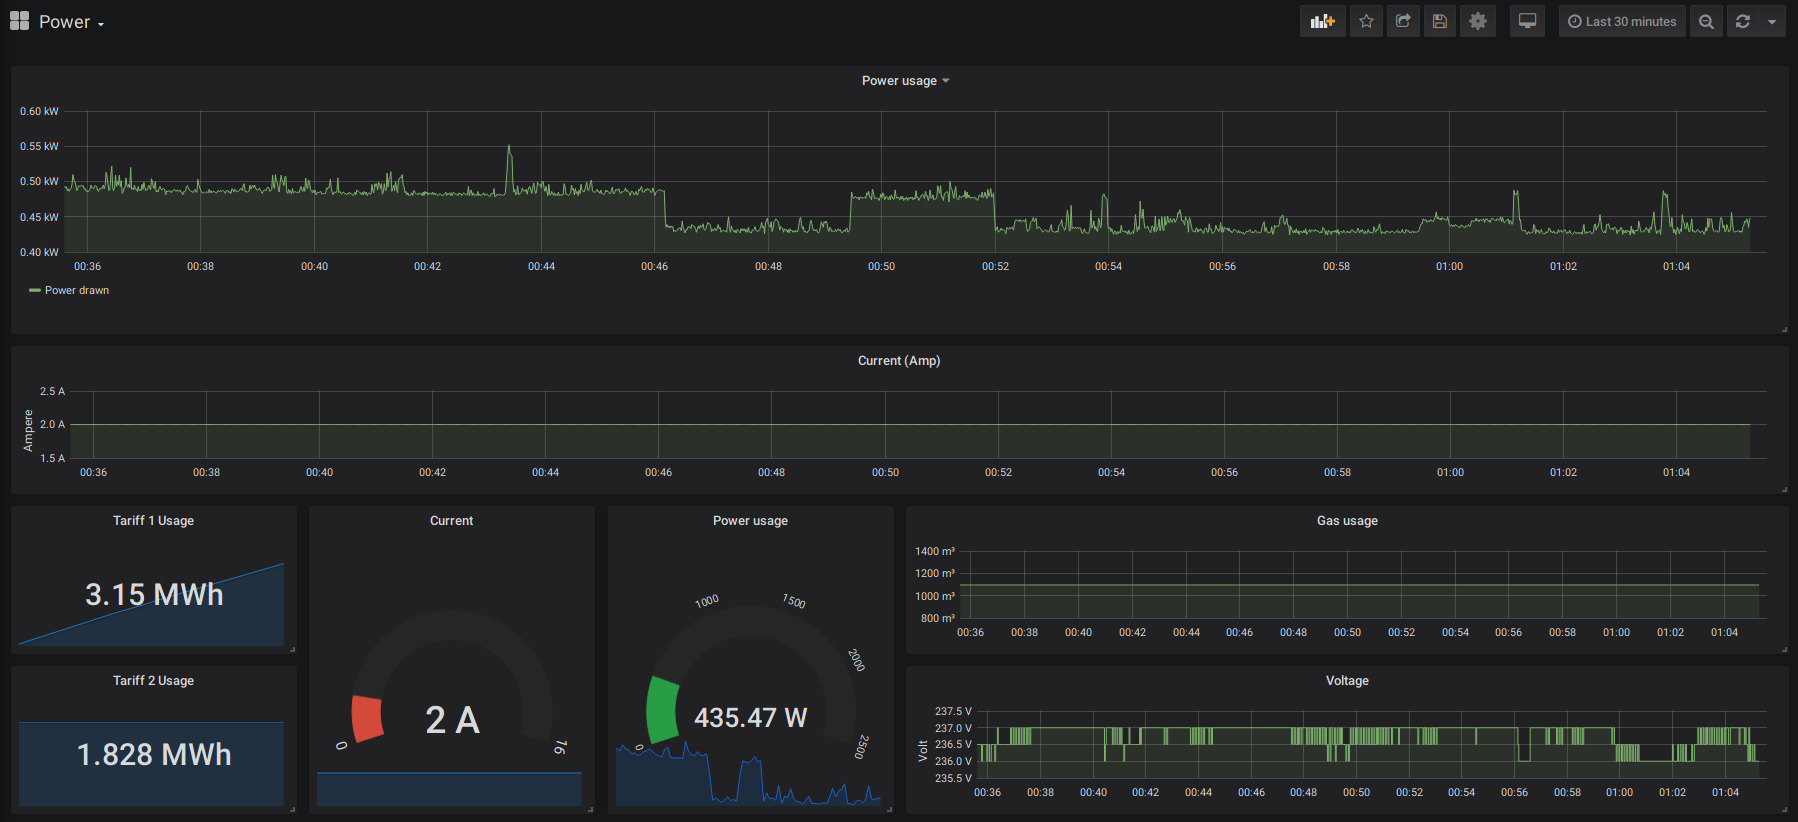Click the Power usage gauge panel title
Viewport: 1798px width, 822px height.
point(750,521)
